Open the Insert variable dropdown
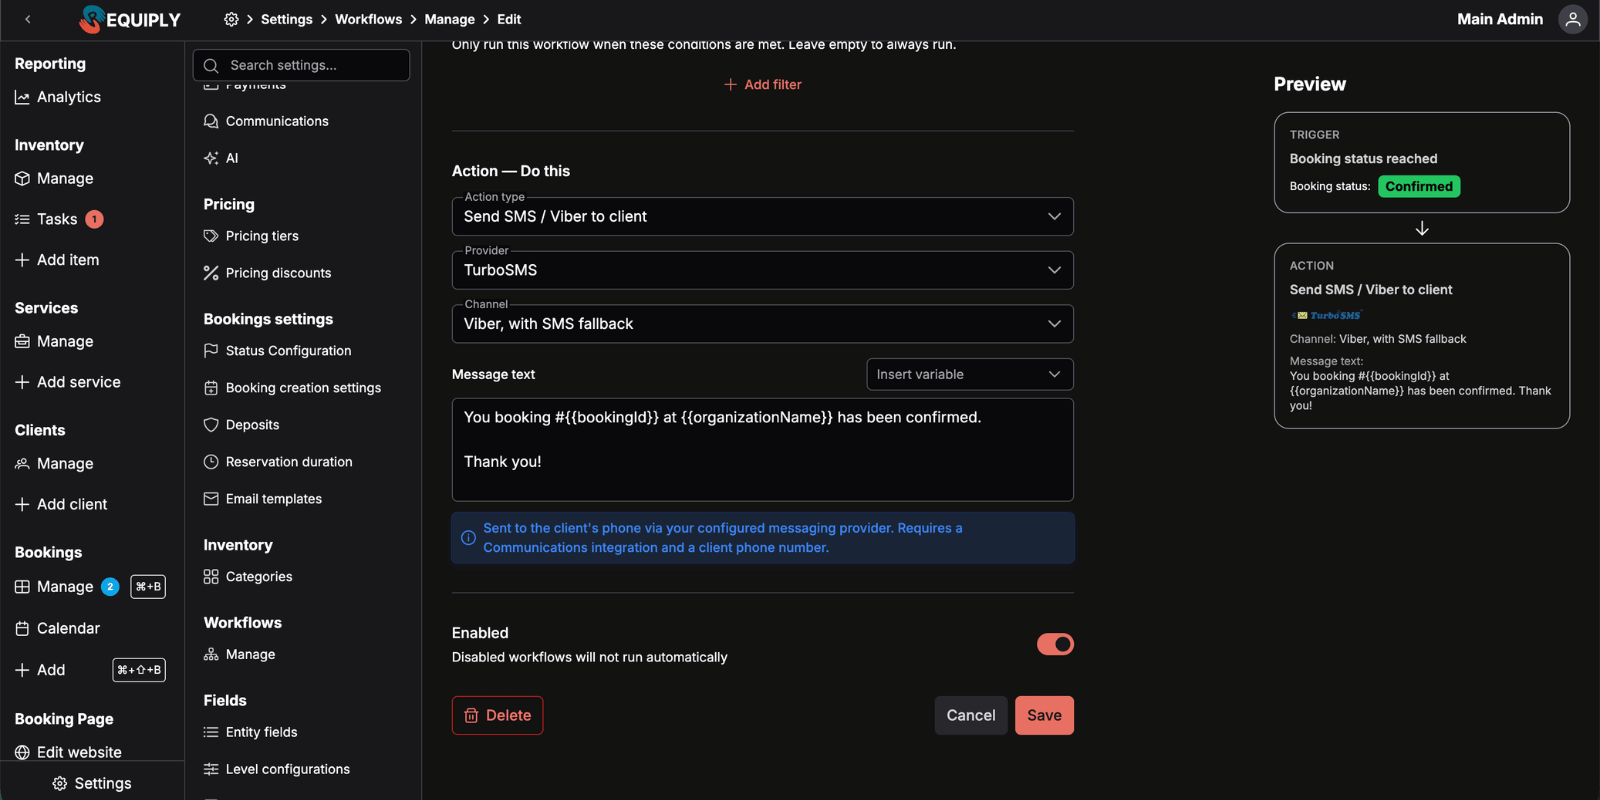Screen dimensions: 1600x800 pyautogui.click(x=970, y=374)
